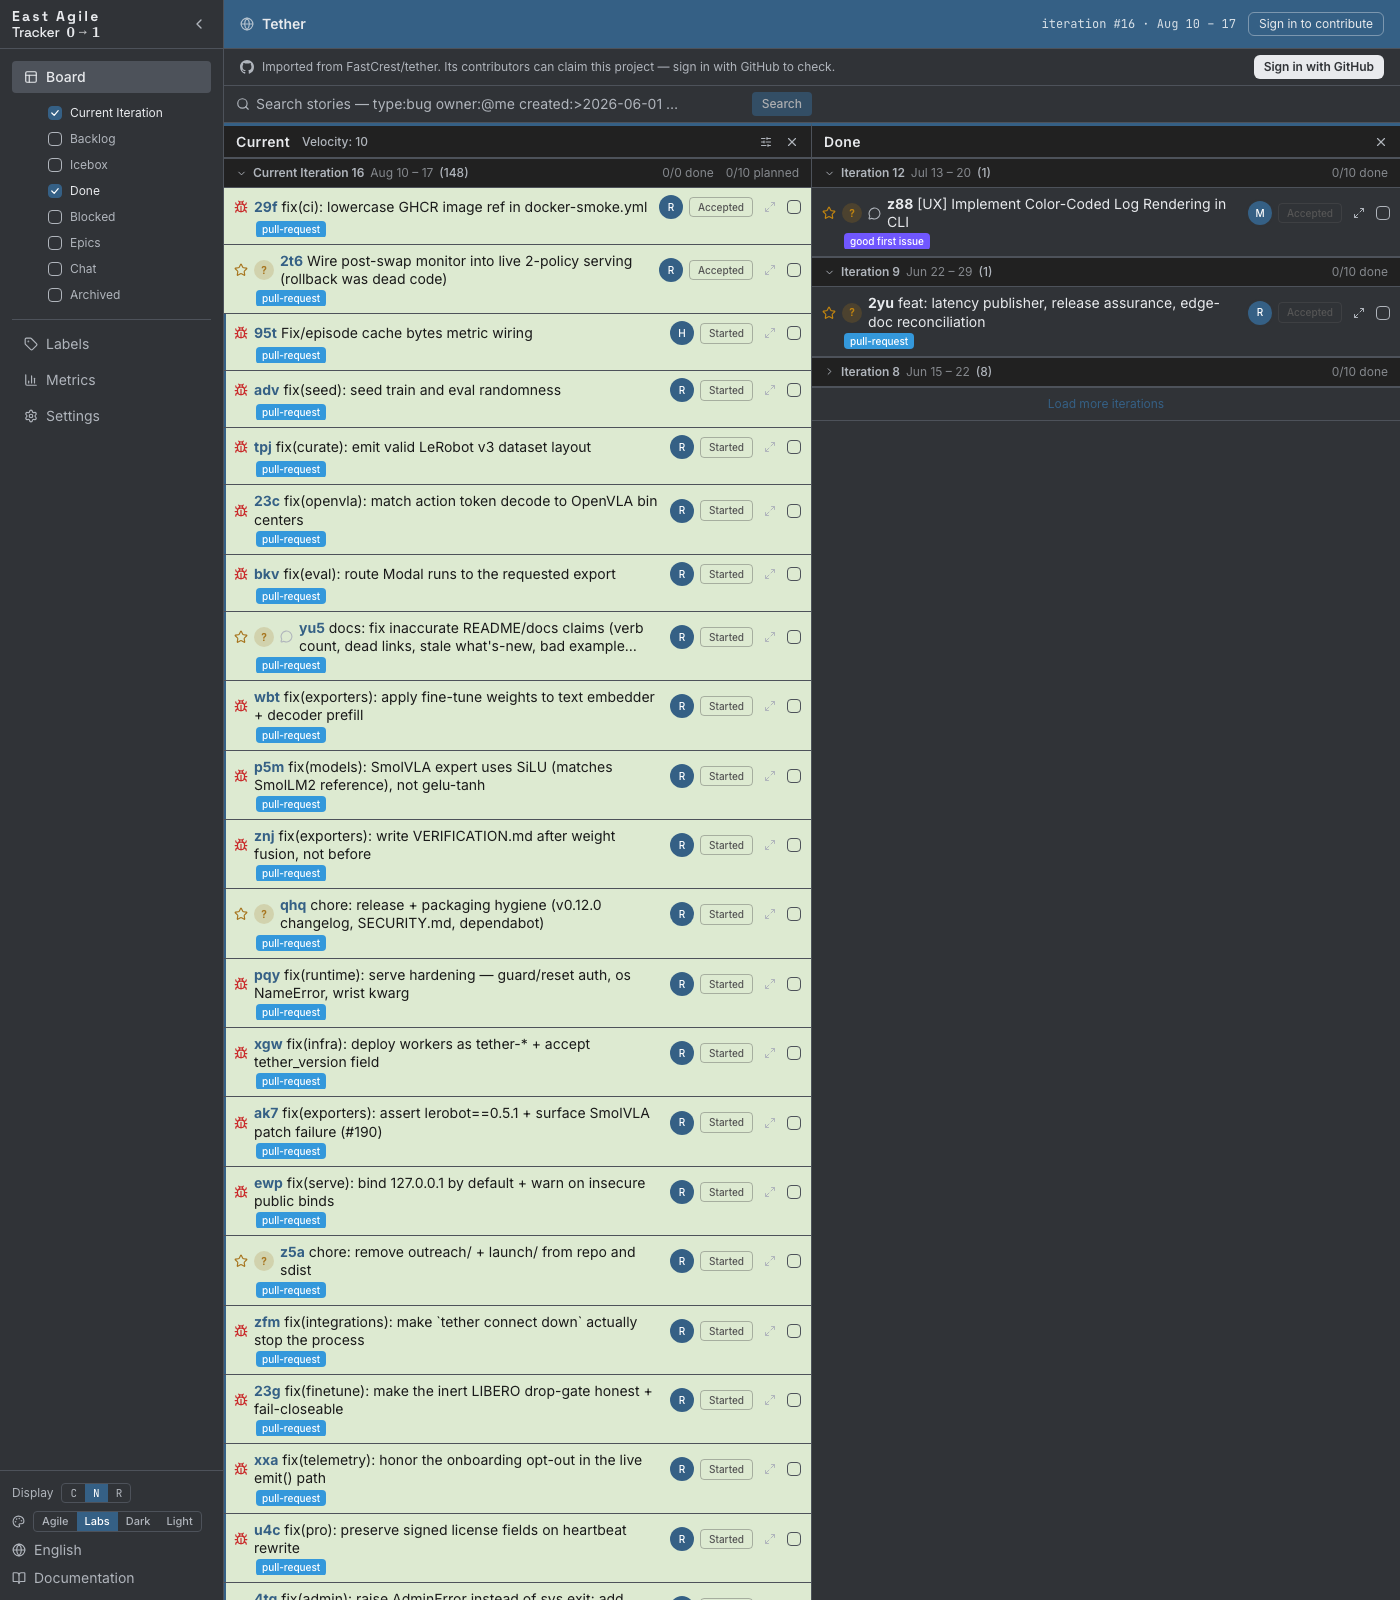Click the estimate question mark on 2t6
1400x1600 pixels.
pos(264,270)
